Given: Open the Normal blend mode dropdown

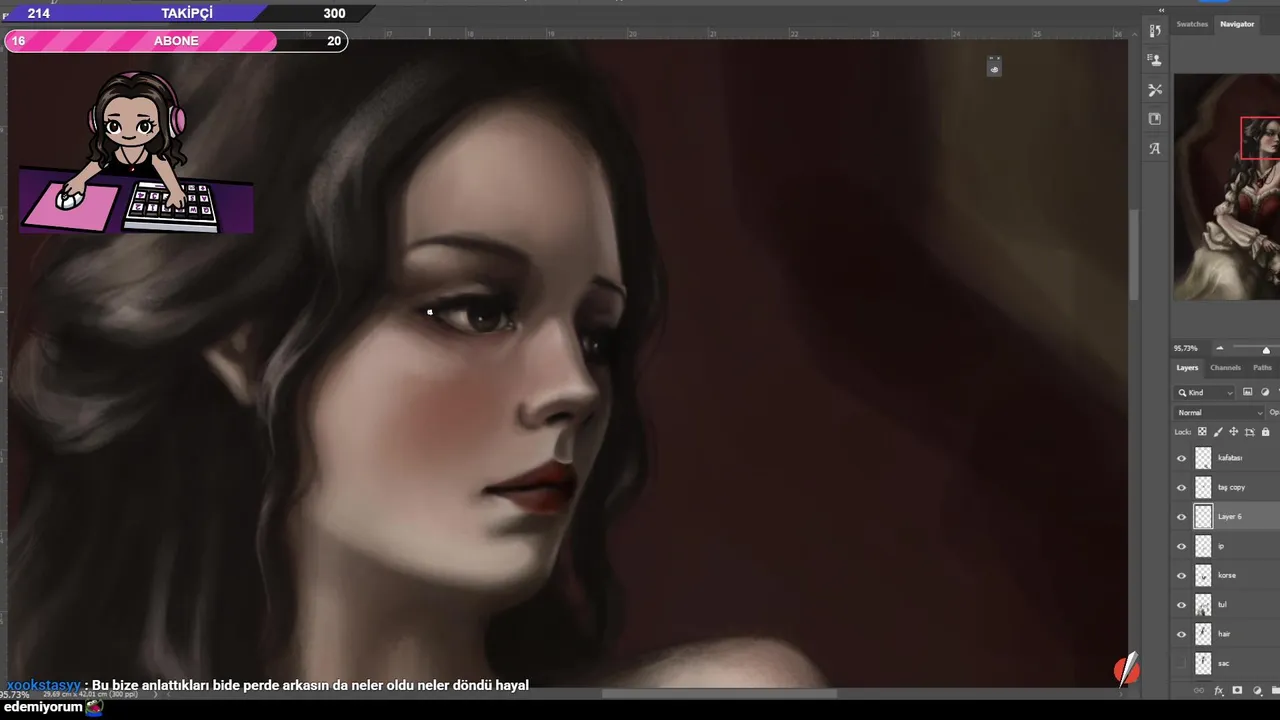Looking at the screenshot, I should pyautogui.click(x=1219, y=412).
